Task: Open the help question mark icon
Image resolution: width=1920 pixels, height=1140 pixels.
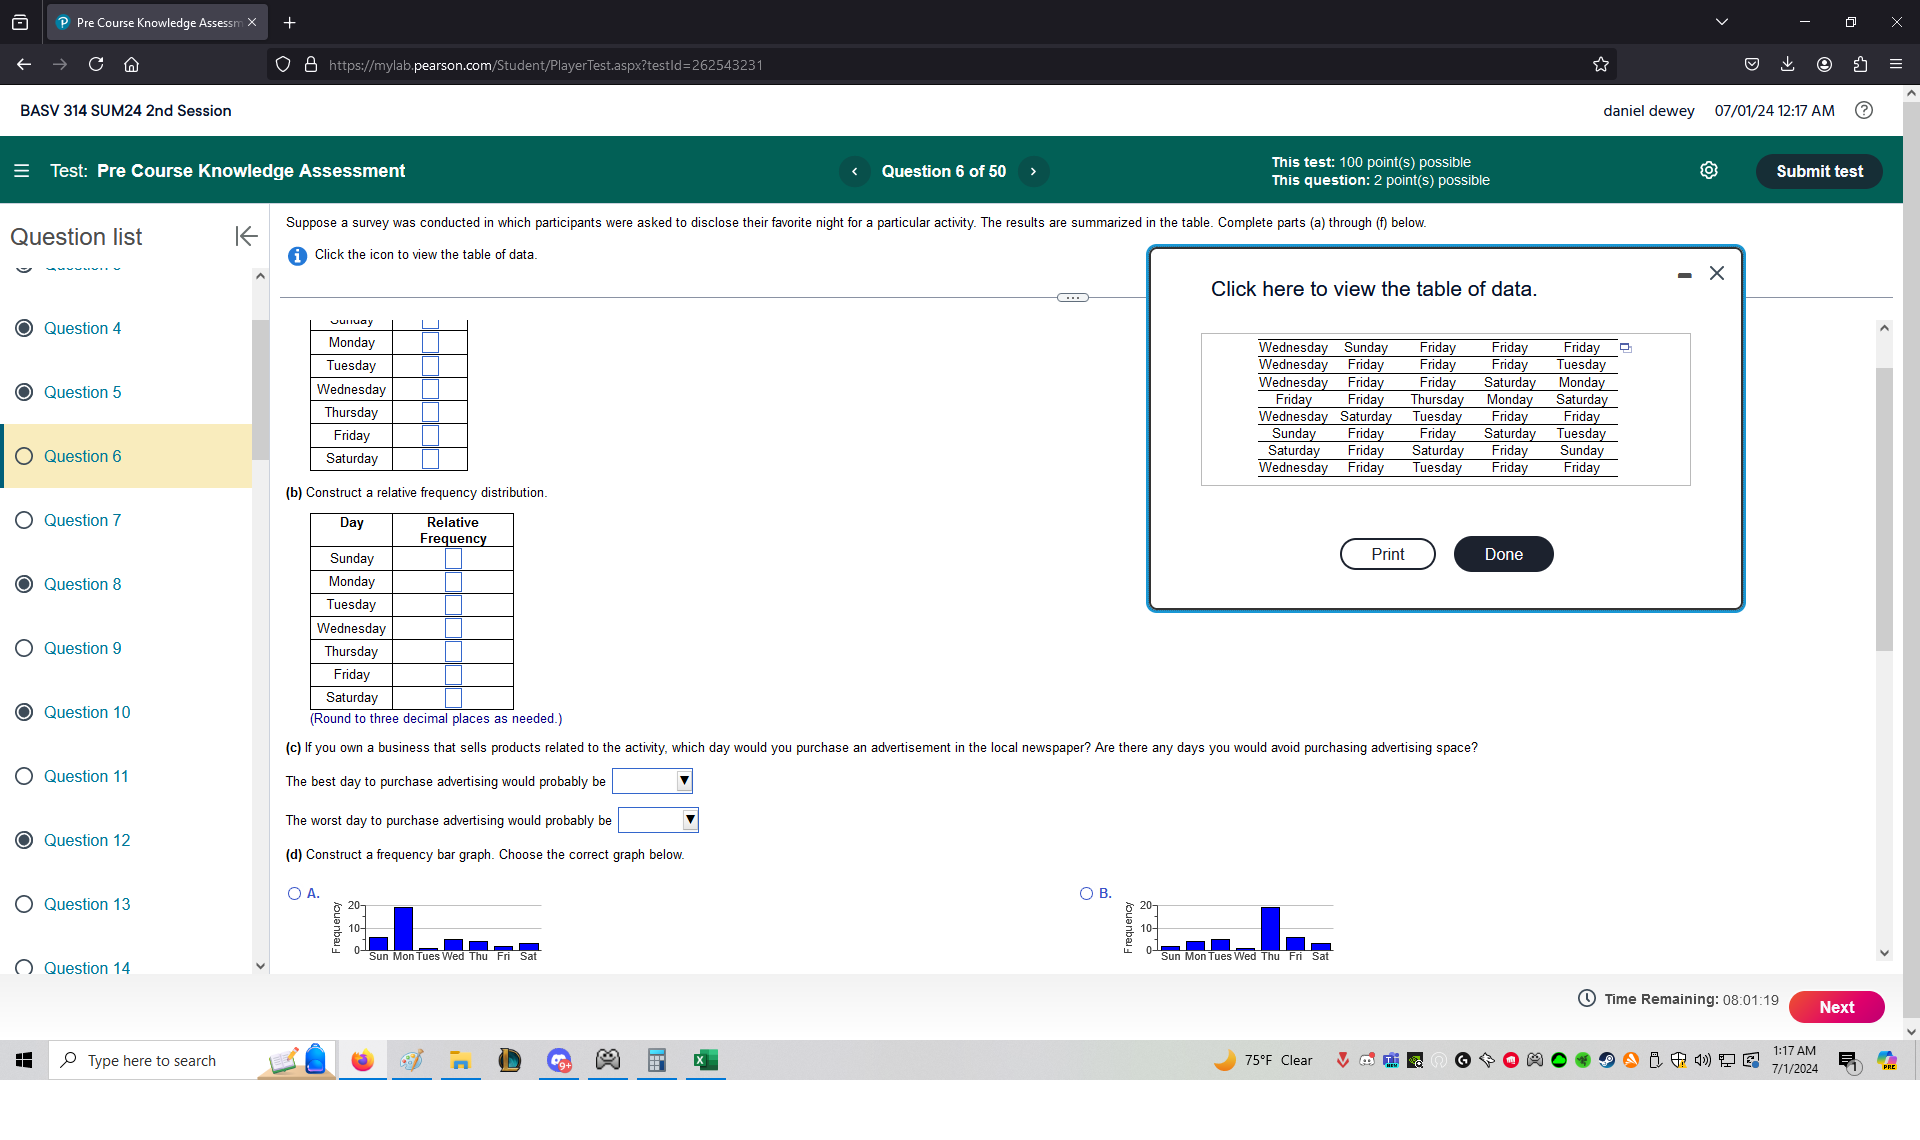Action: [x=1864, y=111]
